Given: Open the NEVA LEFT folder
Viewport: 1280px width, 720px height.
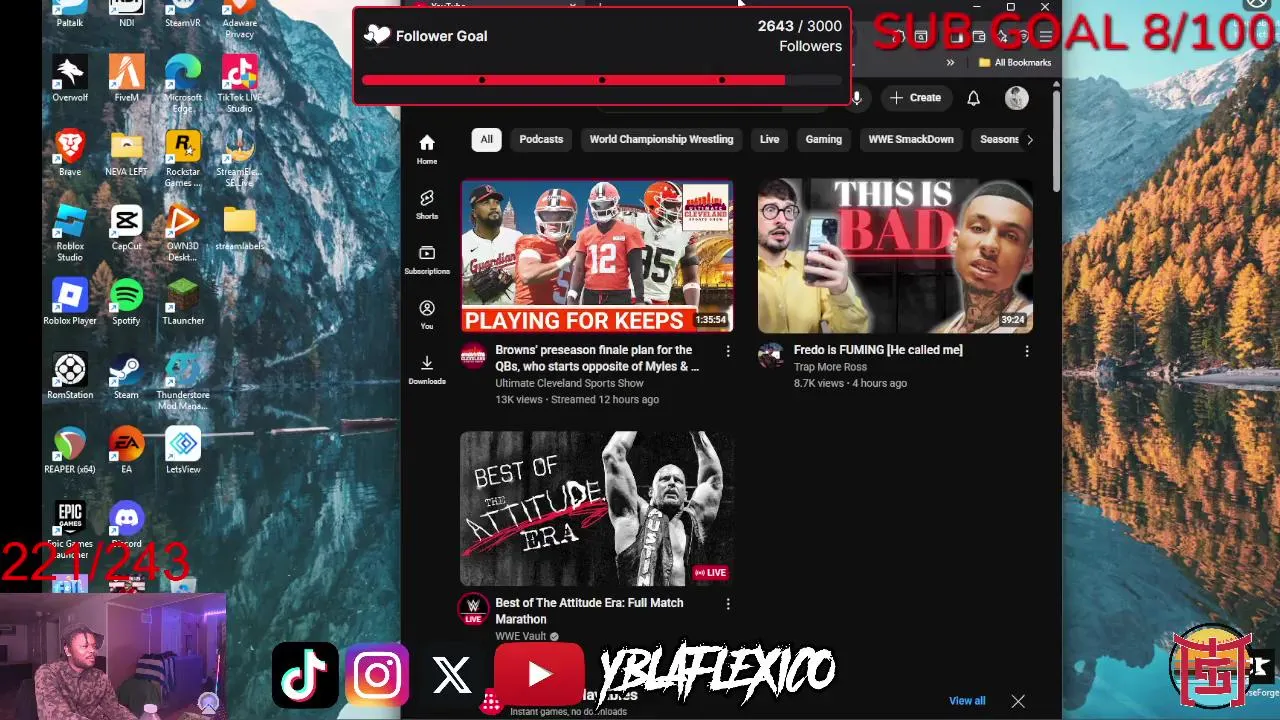Looking at the screenshot, I should click(x=126, y=153).
